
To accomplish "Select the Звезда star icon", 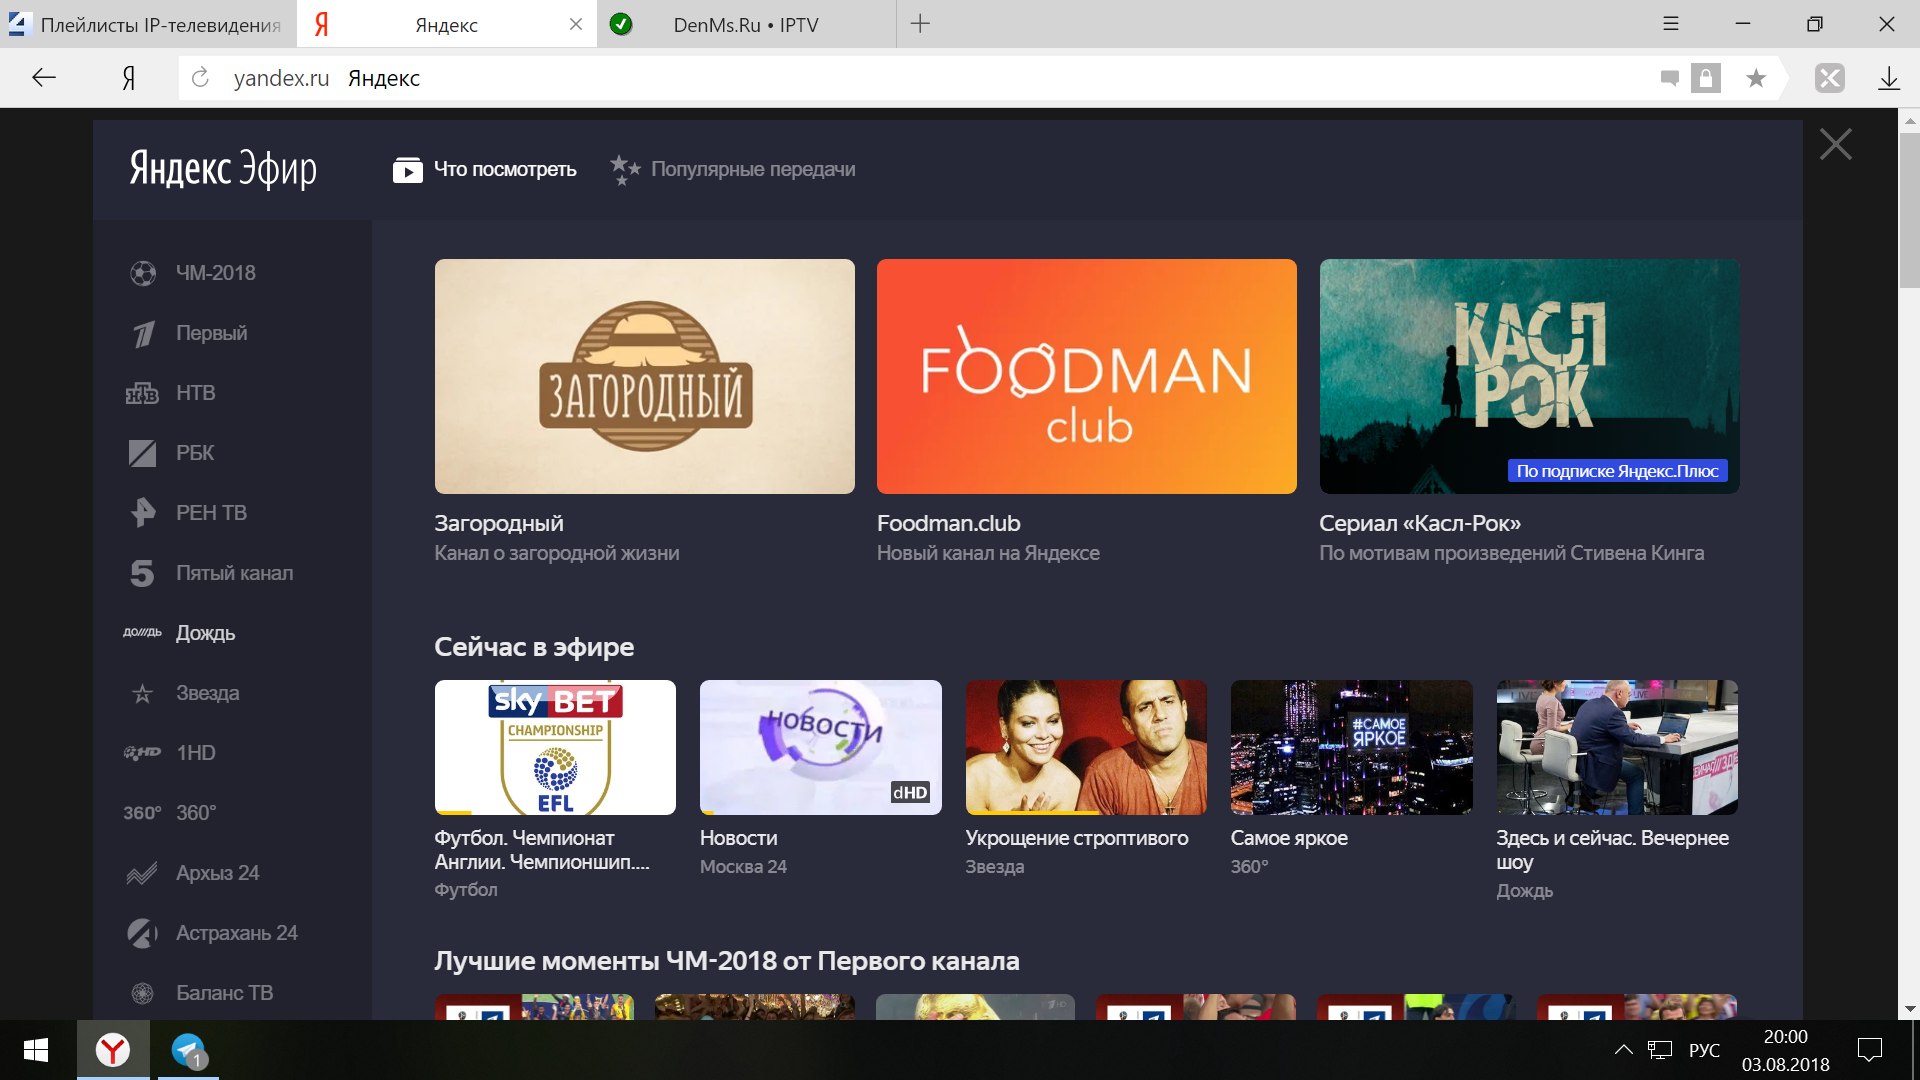I will [x=143, y=693].
